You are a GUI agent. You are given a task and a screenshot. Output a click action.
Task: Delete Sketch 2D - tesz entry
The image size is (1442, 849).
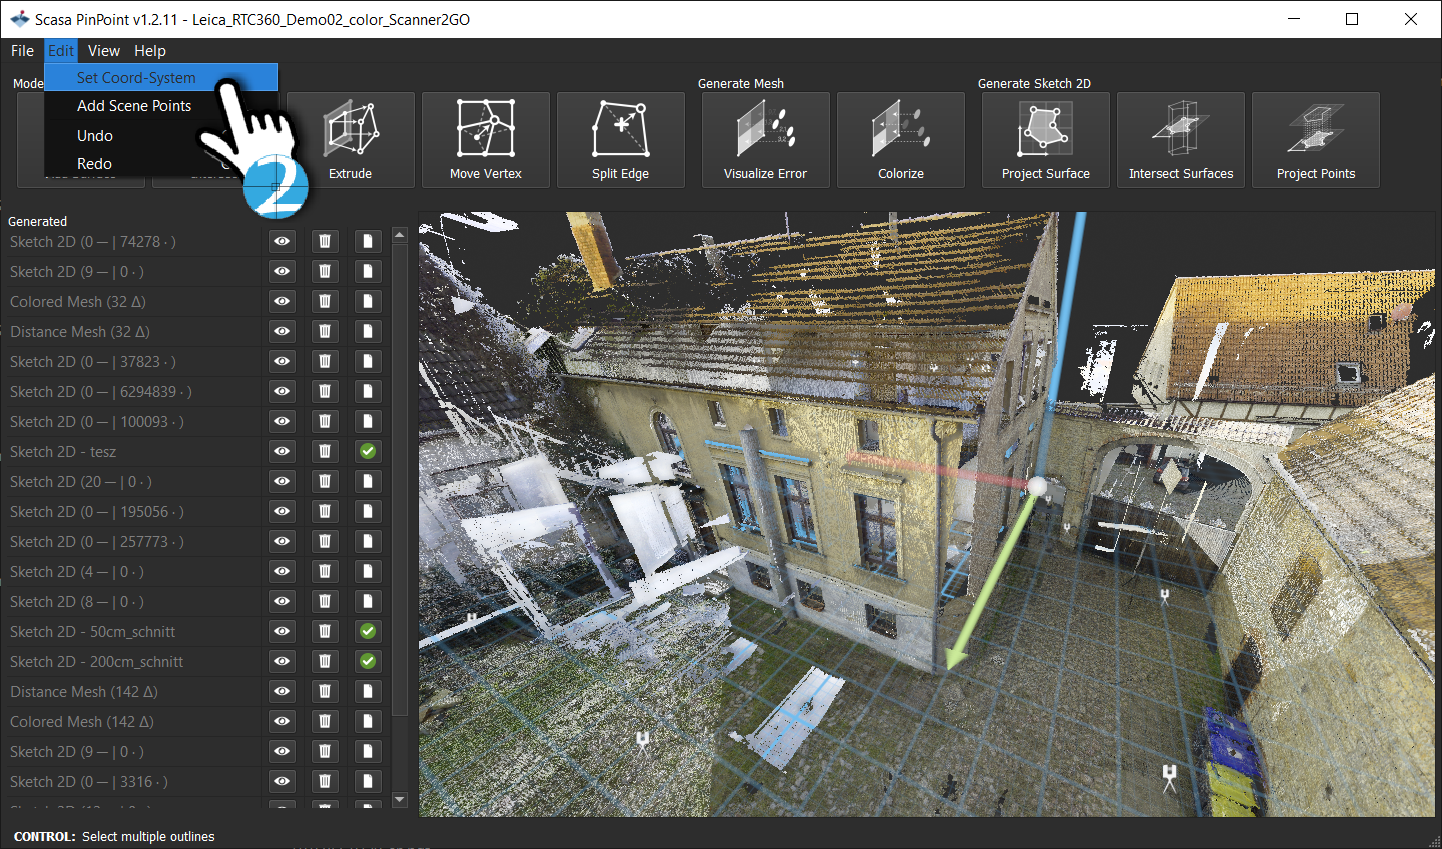pos(325,451)
